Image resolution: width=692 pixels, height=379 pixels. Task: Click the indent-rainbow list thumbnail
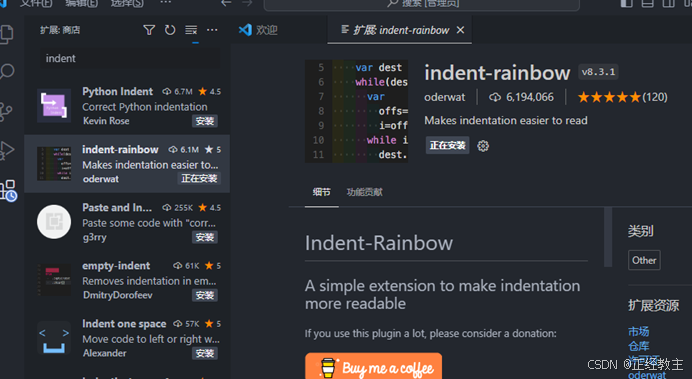(x=54, y=164)
